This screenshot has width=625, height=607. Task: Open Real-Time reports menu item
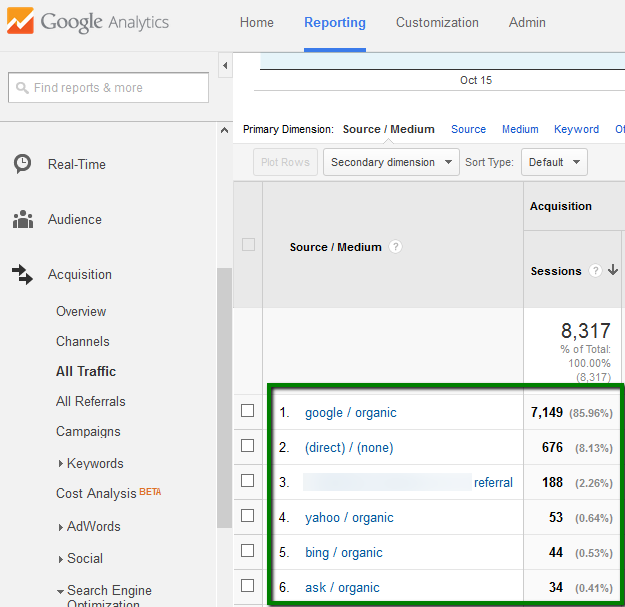point(77,164)
